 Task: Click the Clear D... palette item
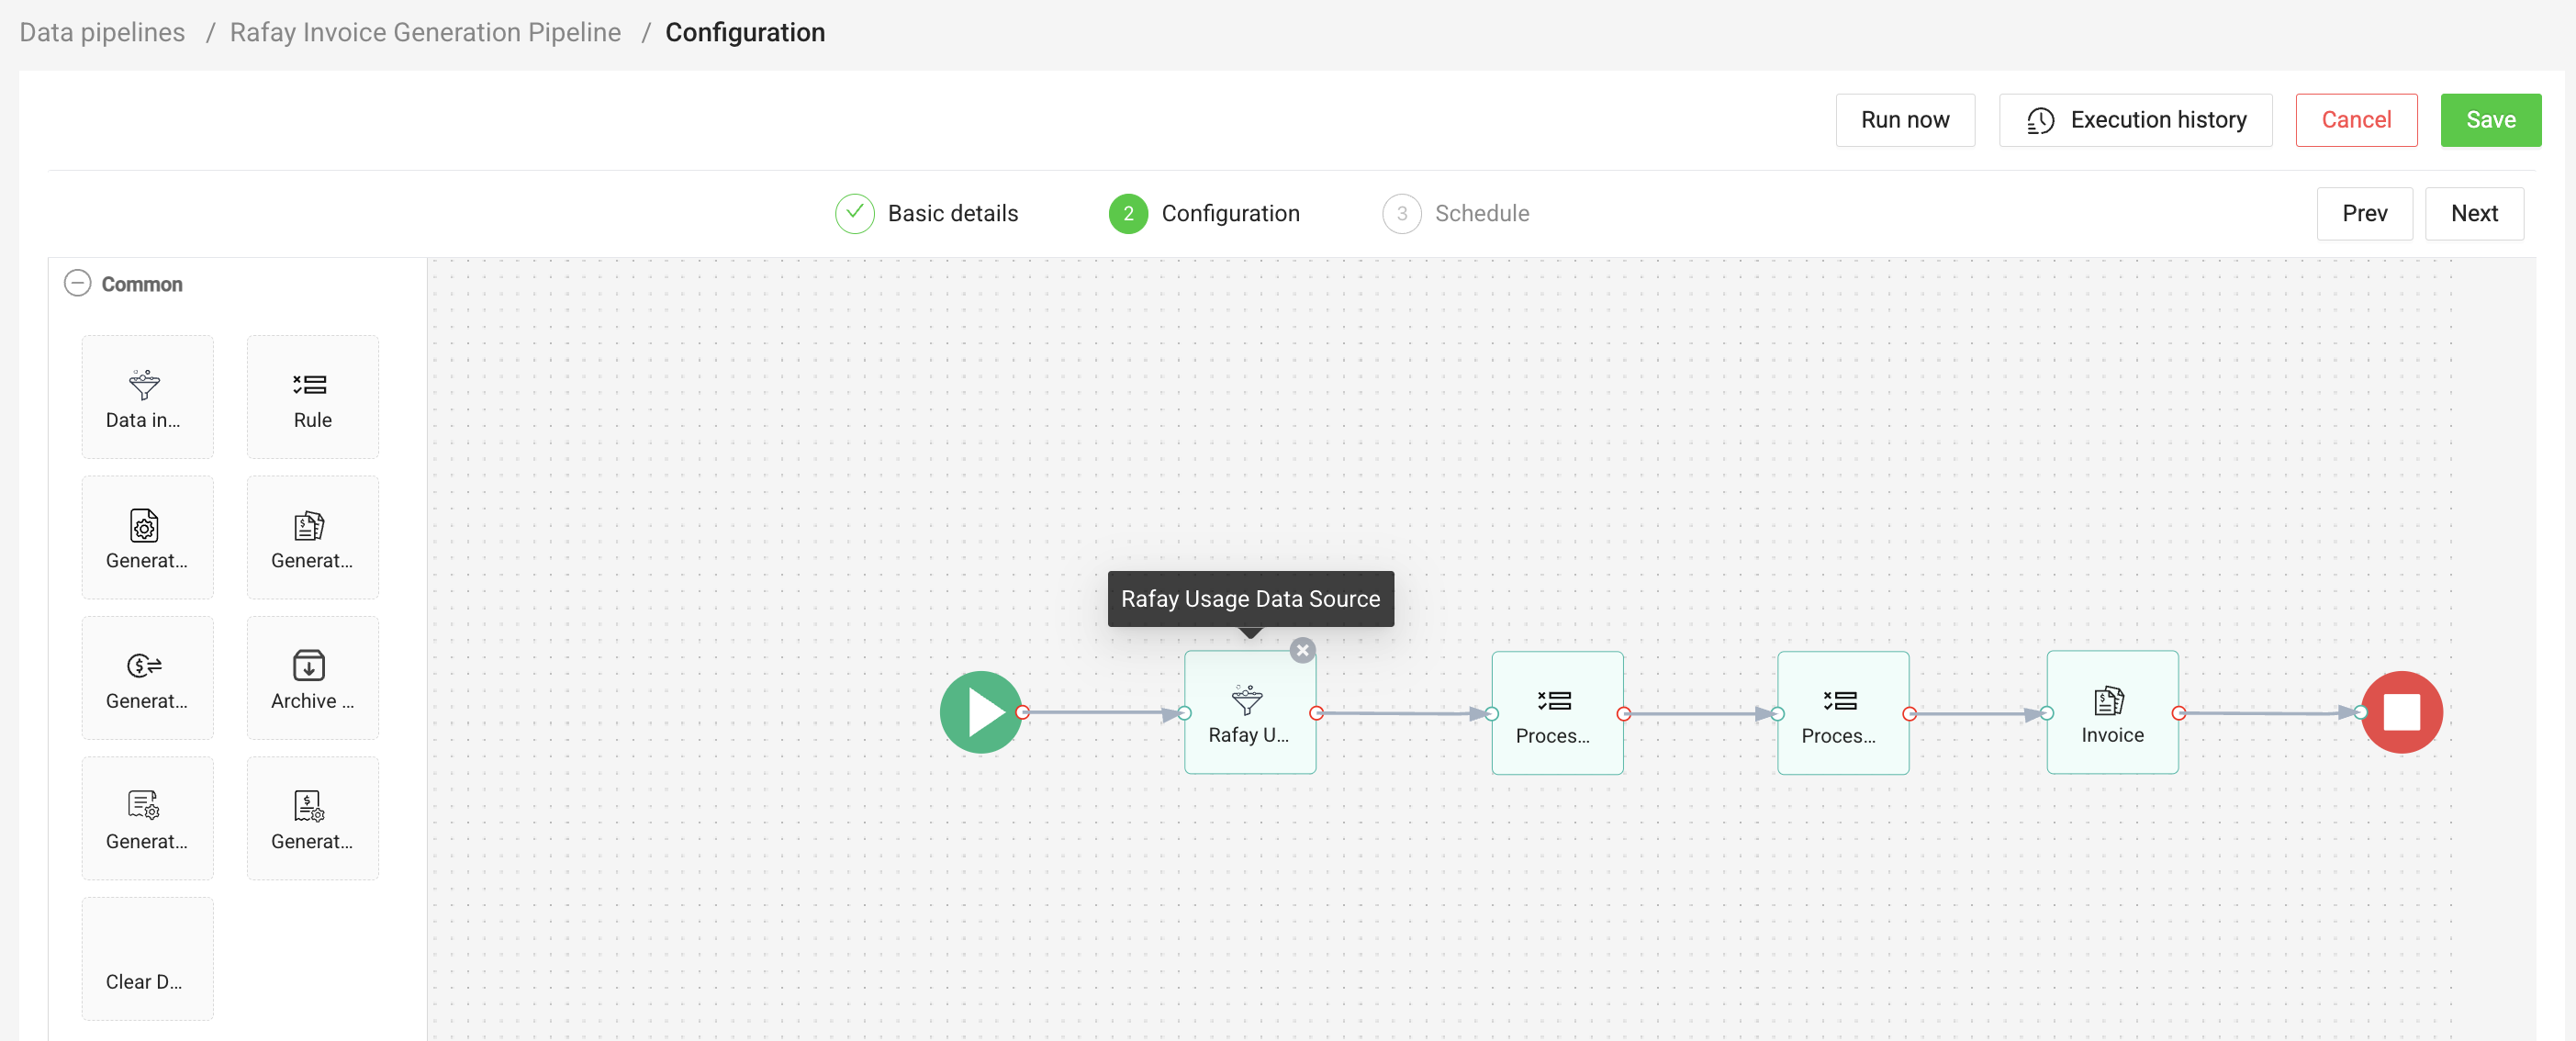pos(146,958)
